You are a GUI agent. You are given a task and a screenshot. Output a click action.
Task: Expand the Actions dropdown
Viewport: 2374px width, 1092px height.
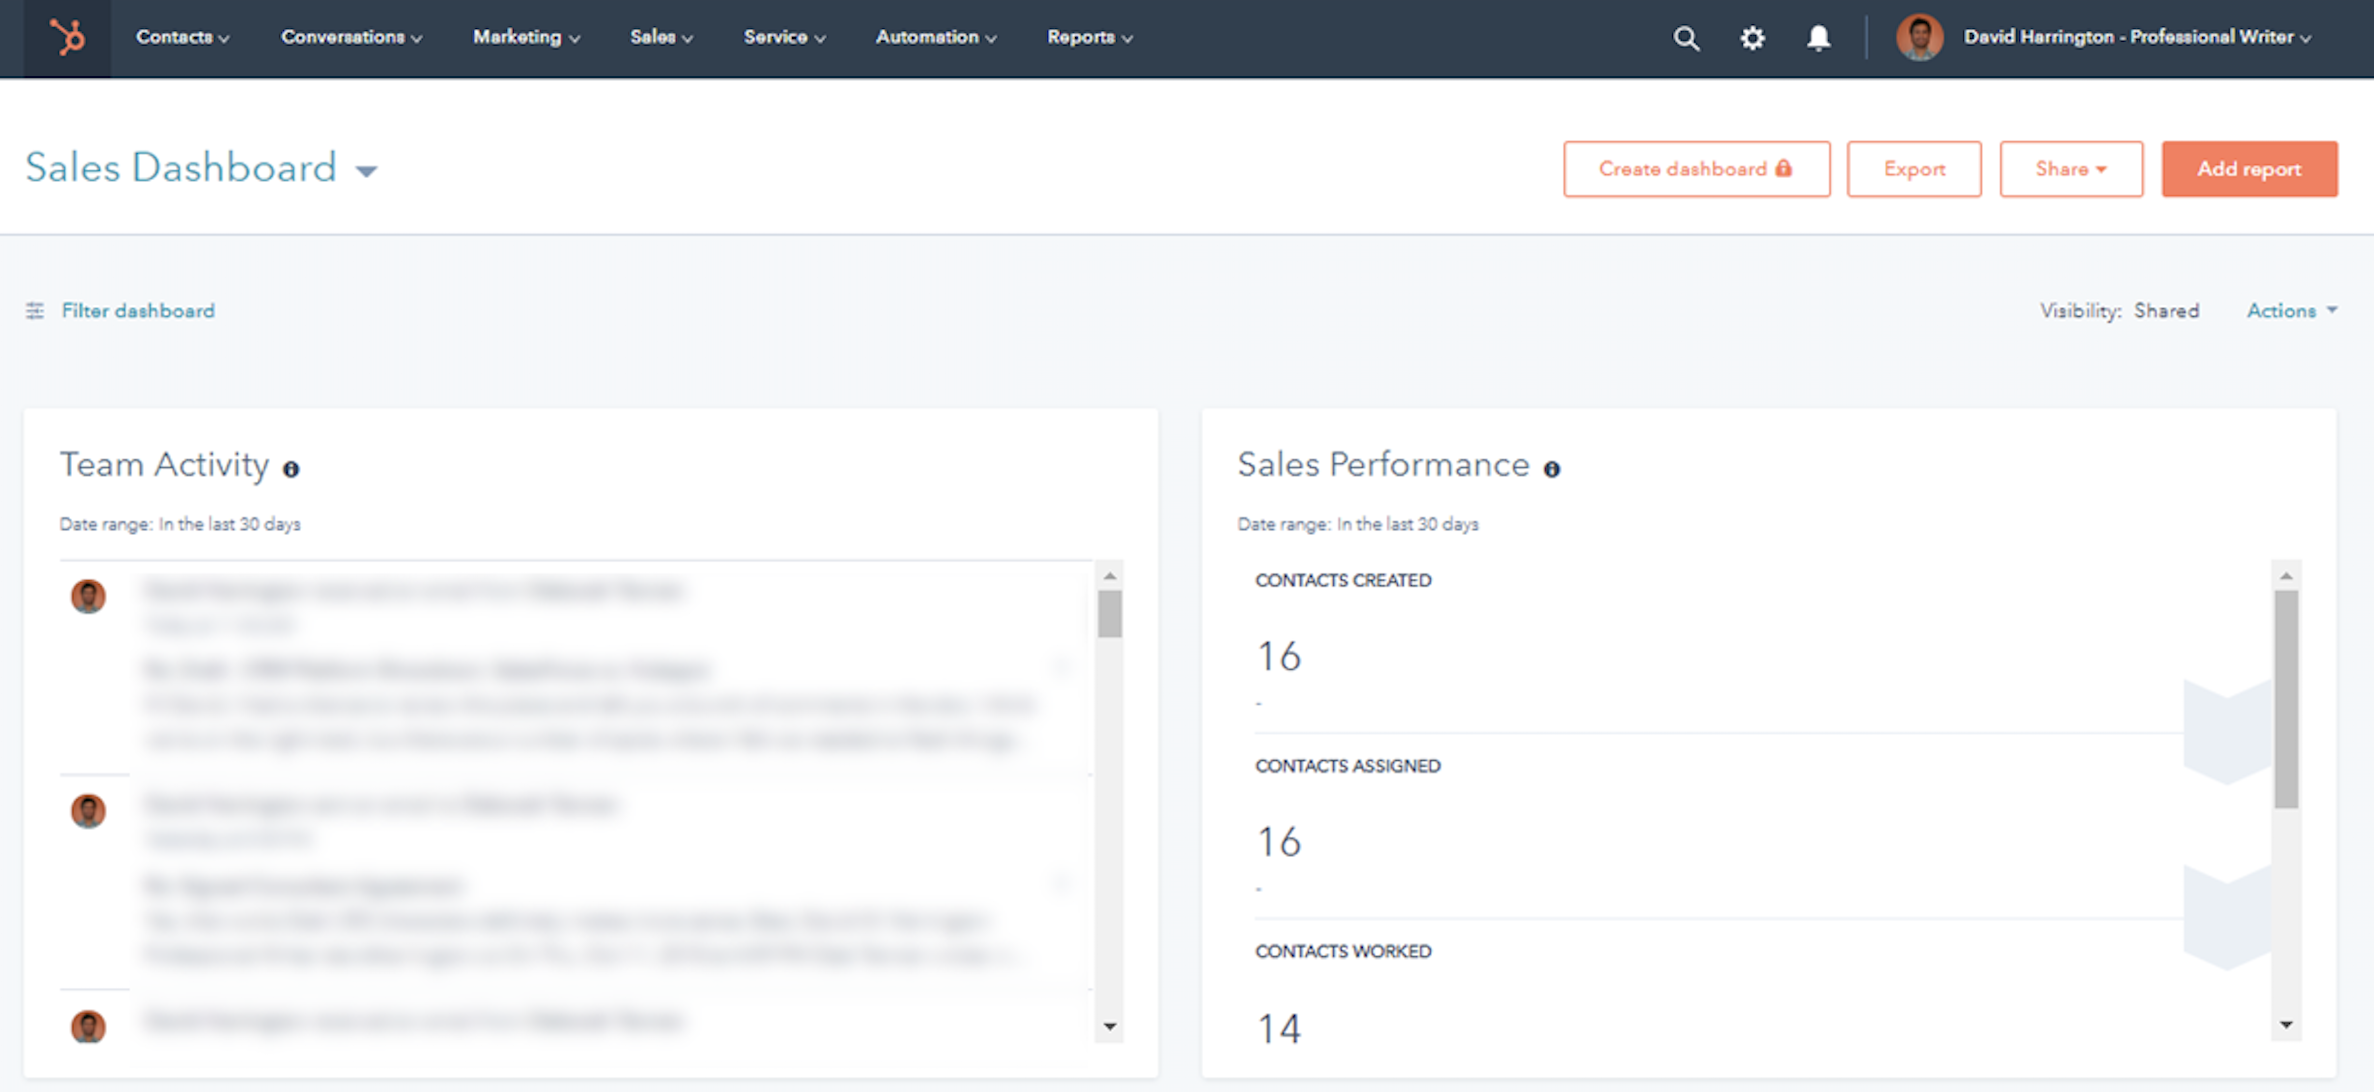(x=2291, y=311)
